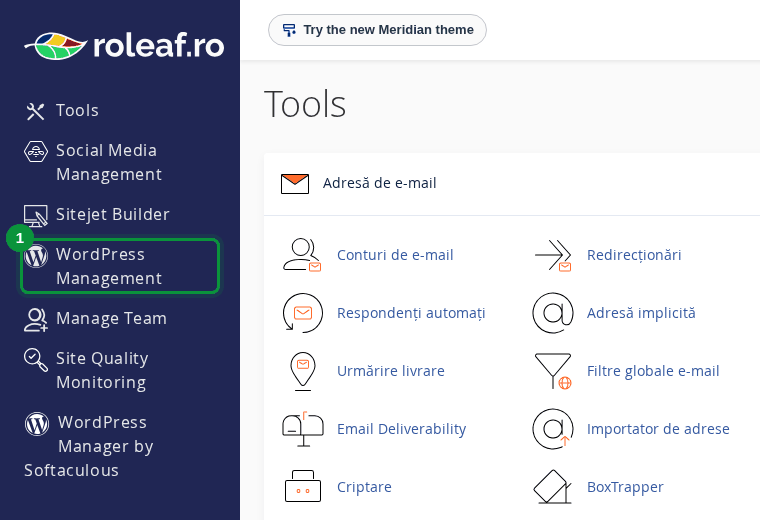Click the paint roller icon in Meridian button
The width and height of the screenshot is (760, 520).
tap(289, 30)
